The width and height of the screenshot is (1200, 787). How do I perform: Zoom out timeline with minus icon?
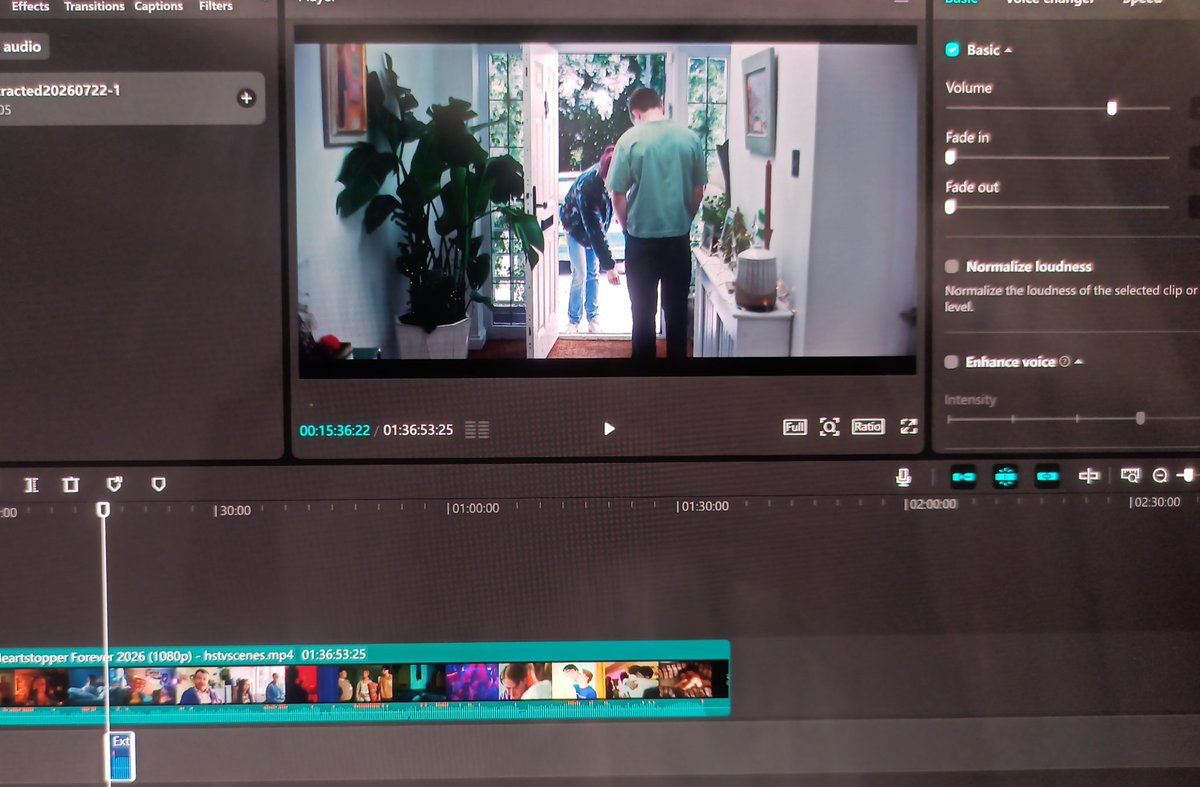tap(1160, 476)
